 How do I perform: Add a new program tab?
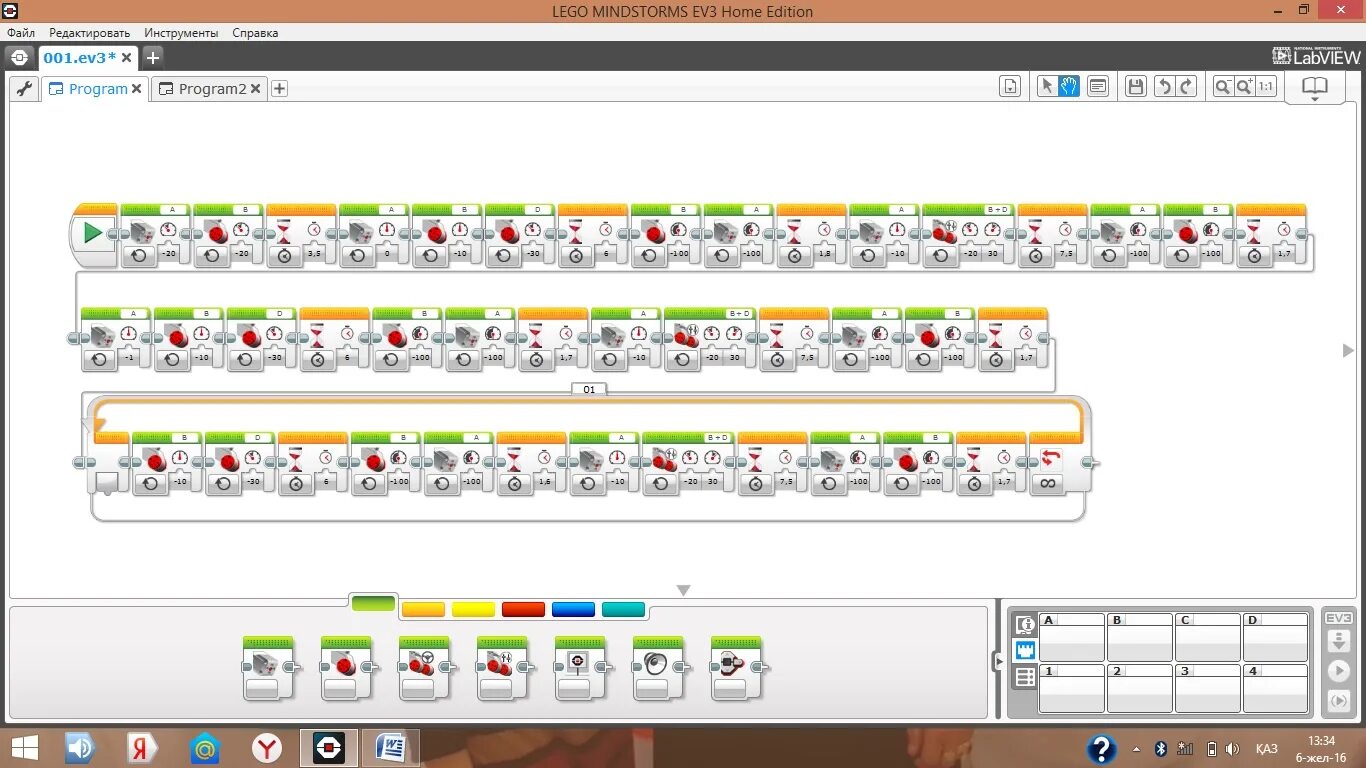[280, 89]
